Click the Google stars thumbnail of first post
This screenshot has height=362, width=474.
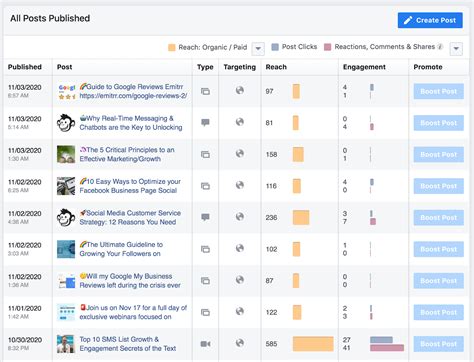pos(66,92)
